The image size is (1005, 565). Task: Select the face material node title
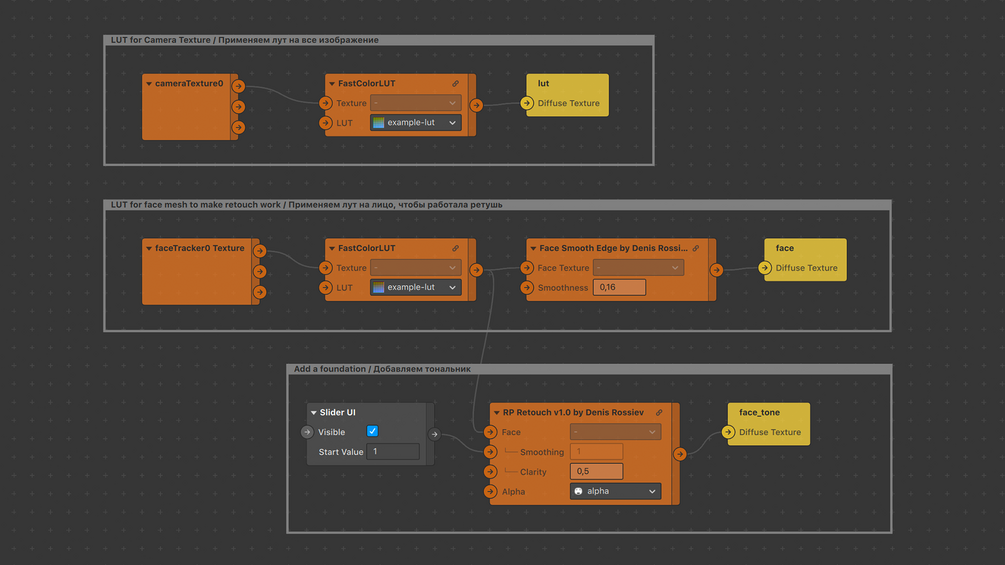(785, 248)
